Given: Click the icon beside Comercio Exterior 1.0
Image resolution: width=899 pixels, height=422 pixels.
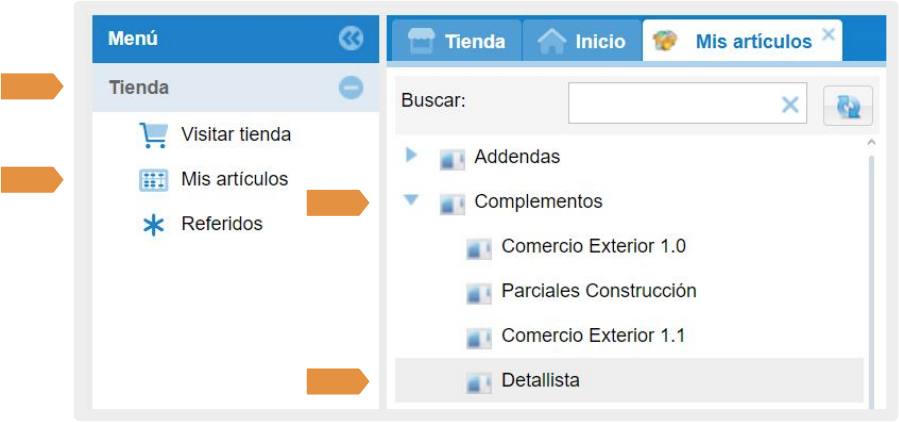Looking at the screenshot, I should [x=479, y=248].
